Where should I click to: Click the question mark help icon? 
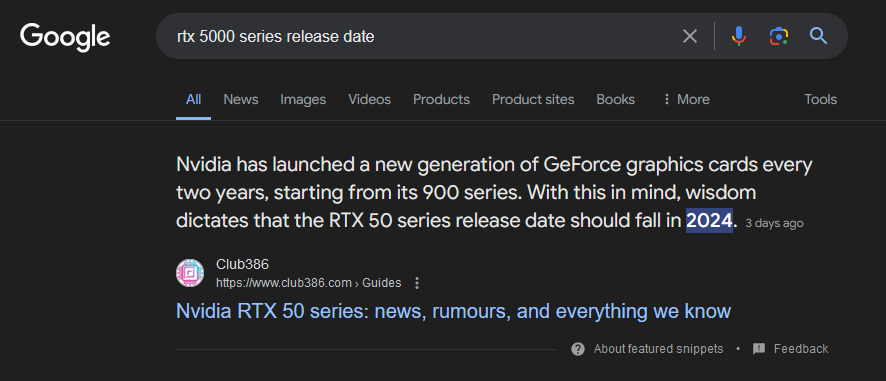[577, 349]
